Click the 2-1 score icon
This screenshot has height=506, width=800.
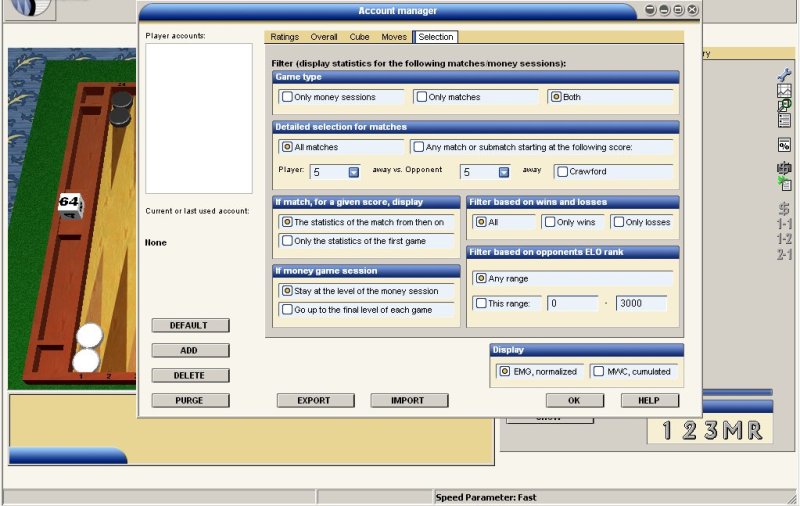(x=784, y=254)
